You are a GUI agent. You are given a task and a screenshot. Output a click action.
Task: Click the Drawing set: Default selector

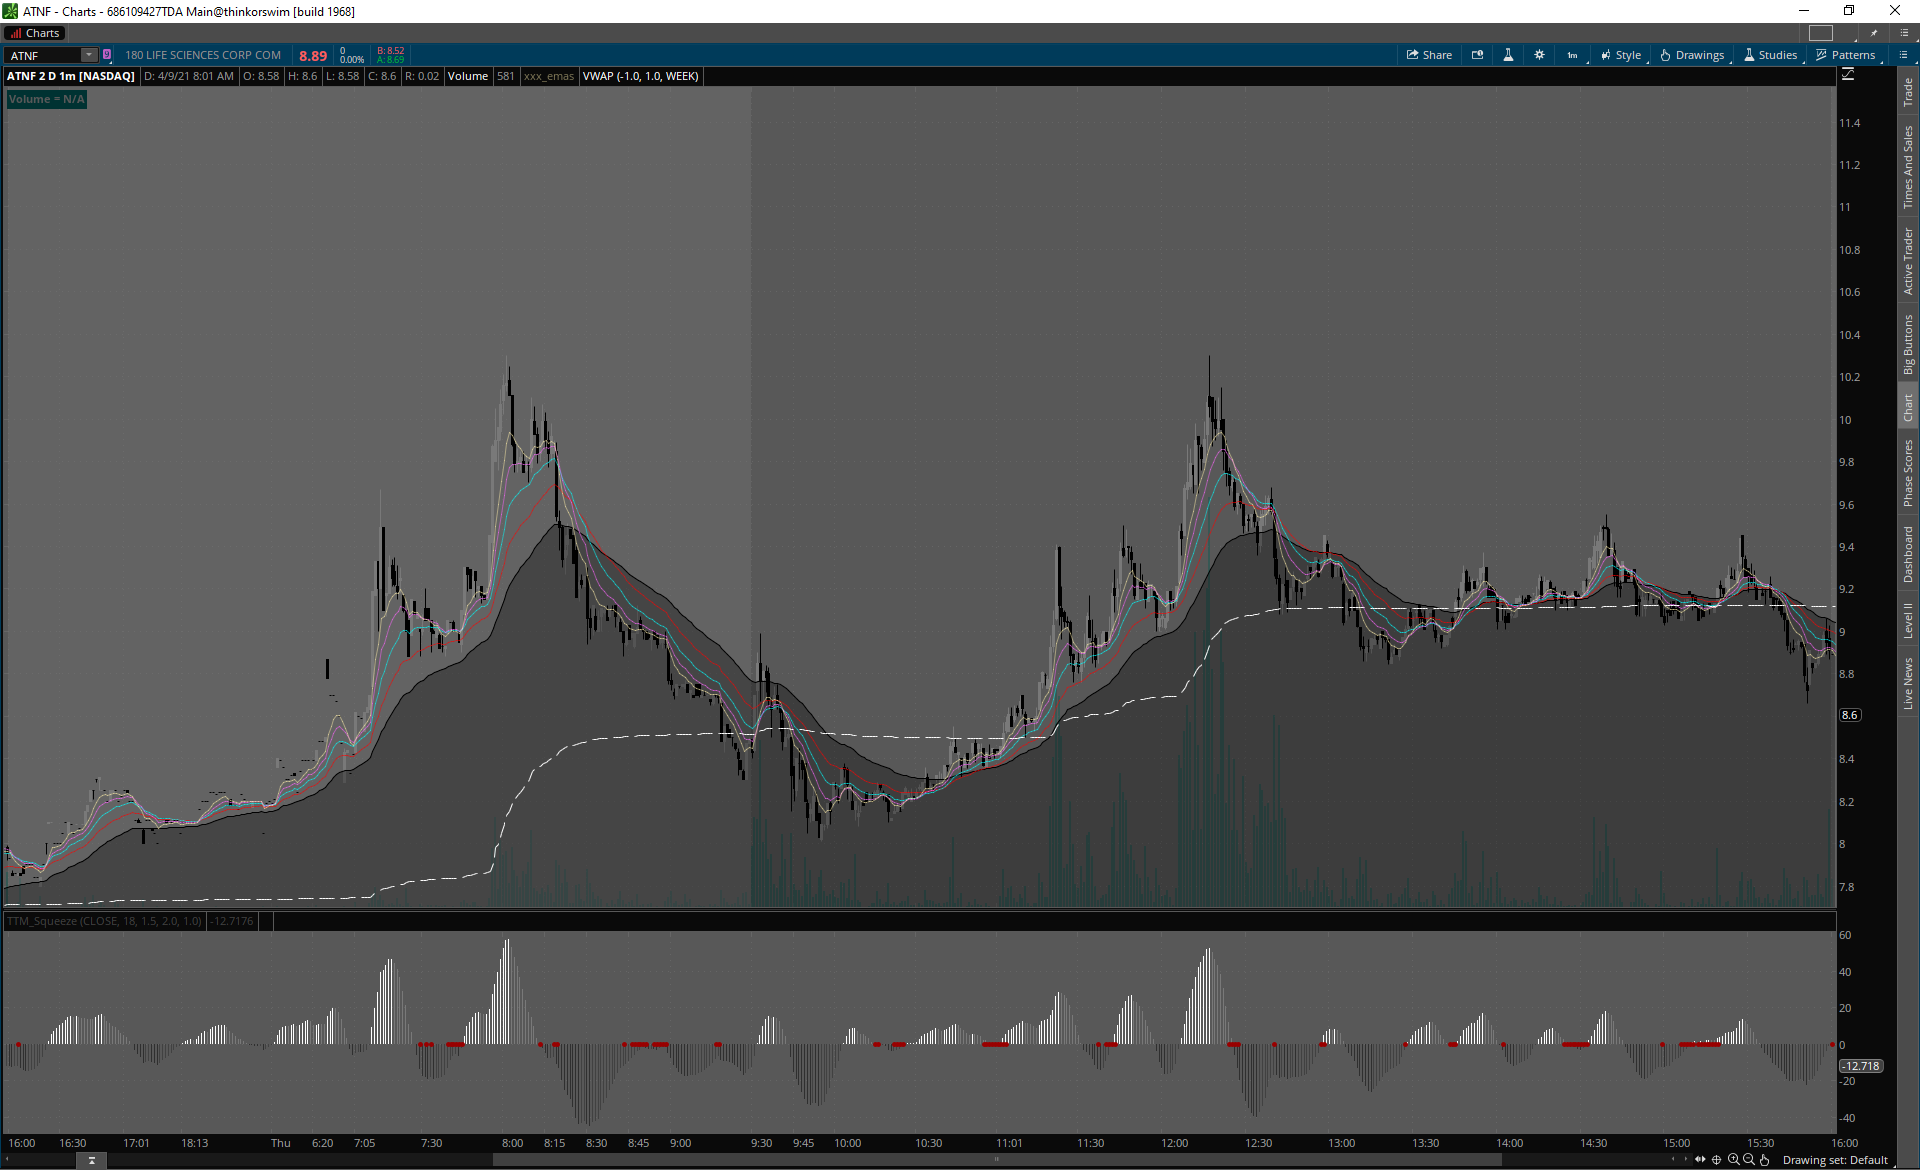point(1835,1160)
